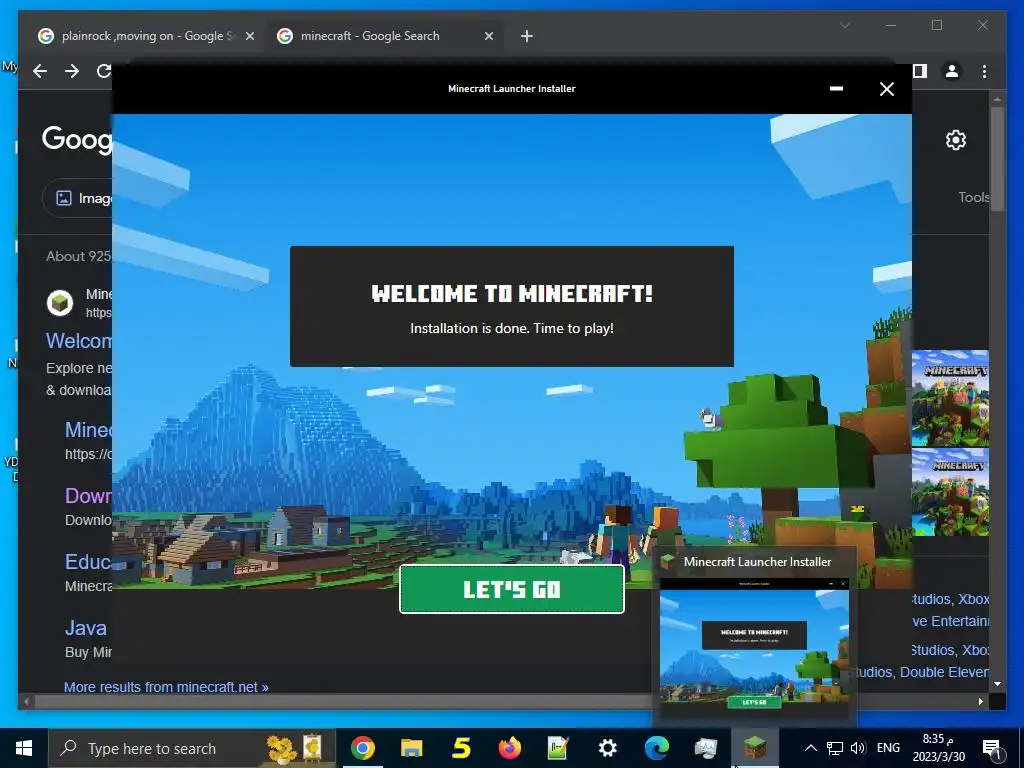Click Minecraft installer icon on taskbar
Viewport: 1024px width, 768px height.
tap(755, 748)
